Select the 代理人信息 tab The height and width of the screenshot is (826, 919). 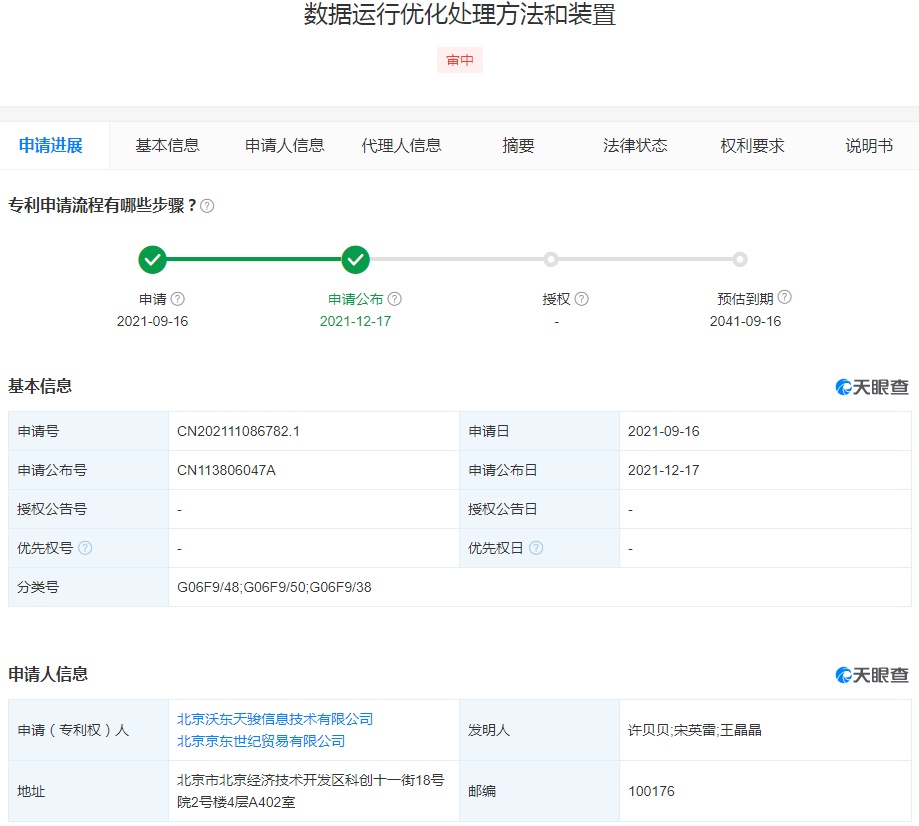tap(401, 145)
